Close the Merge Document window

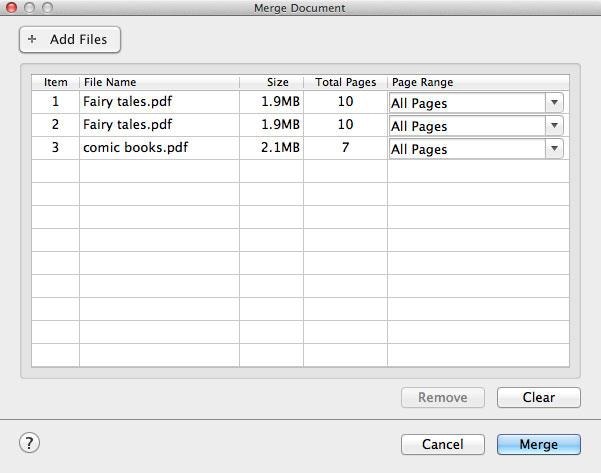coord(12,8)
